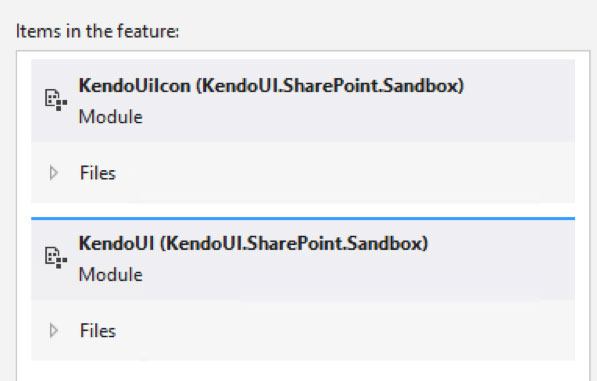The image size is (597, 381).
Task: Expand Files under the KendoUiIcon module
Action: click(54, 173)
